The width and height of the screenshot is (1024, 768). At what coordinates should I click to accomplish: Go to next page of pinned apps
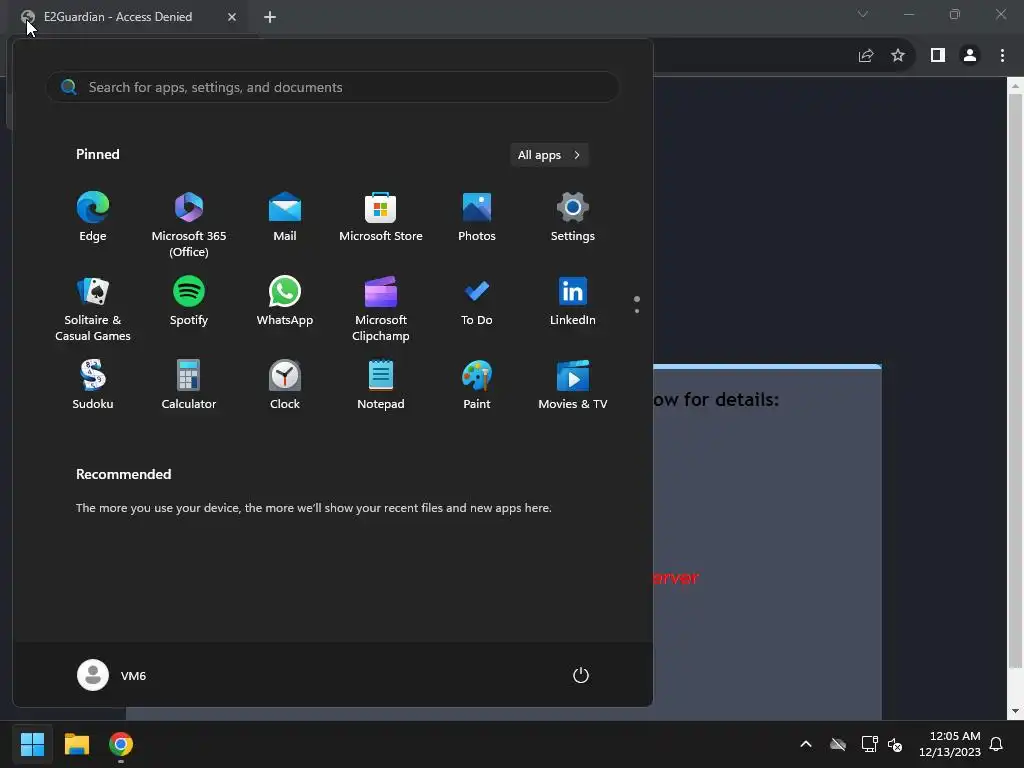(637, 310)
